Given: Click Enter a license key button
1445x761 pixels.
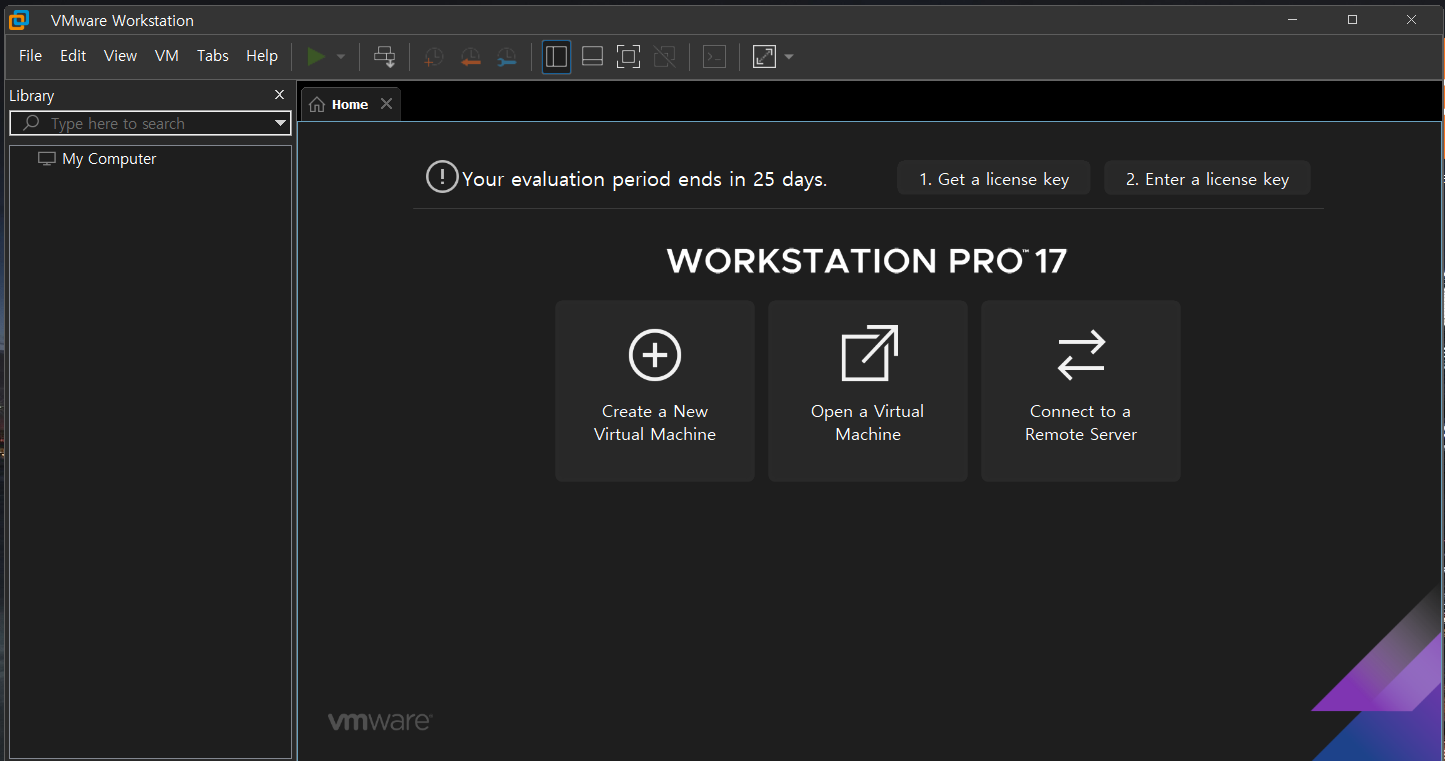Looking at the screenshot, I should (1207, 179).
